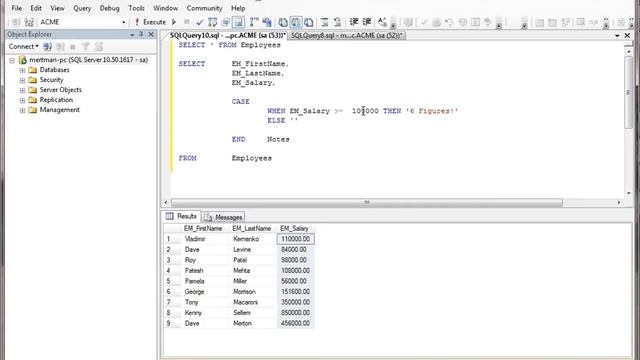Parse the query using the checkmark icon
This screenshot has height=360, width=640.
point(199,22)
